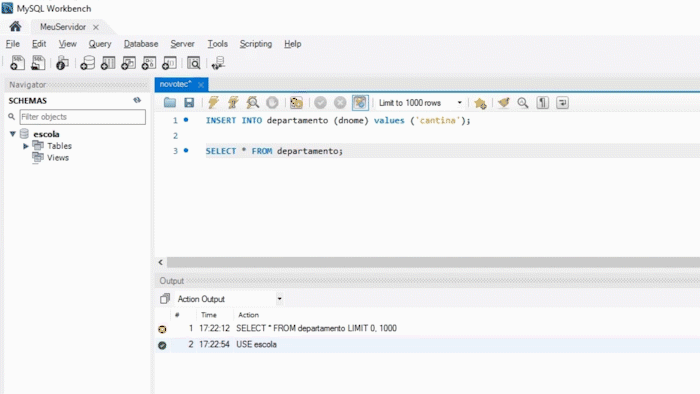Toggle invisible characters pilcrow icon
The image size is (700, 394).
click(x=542, y=103)
